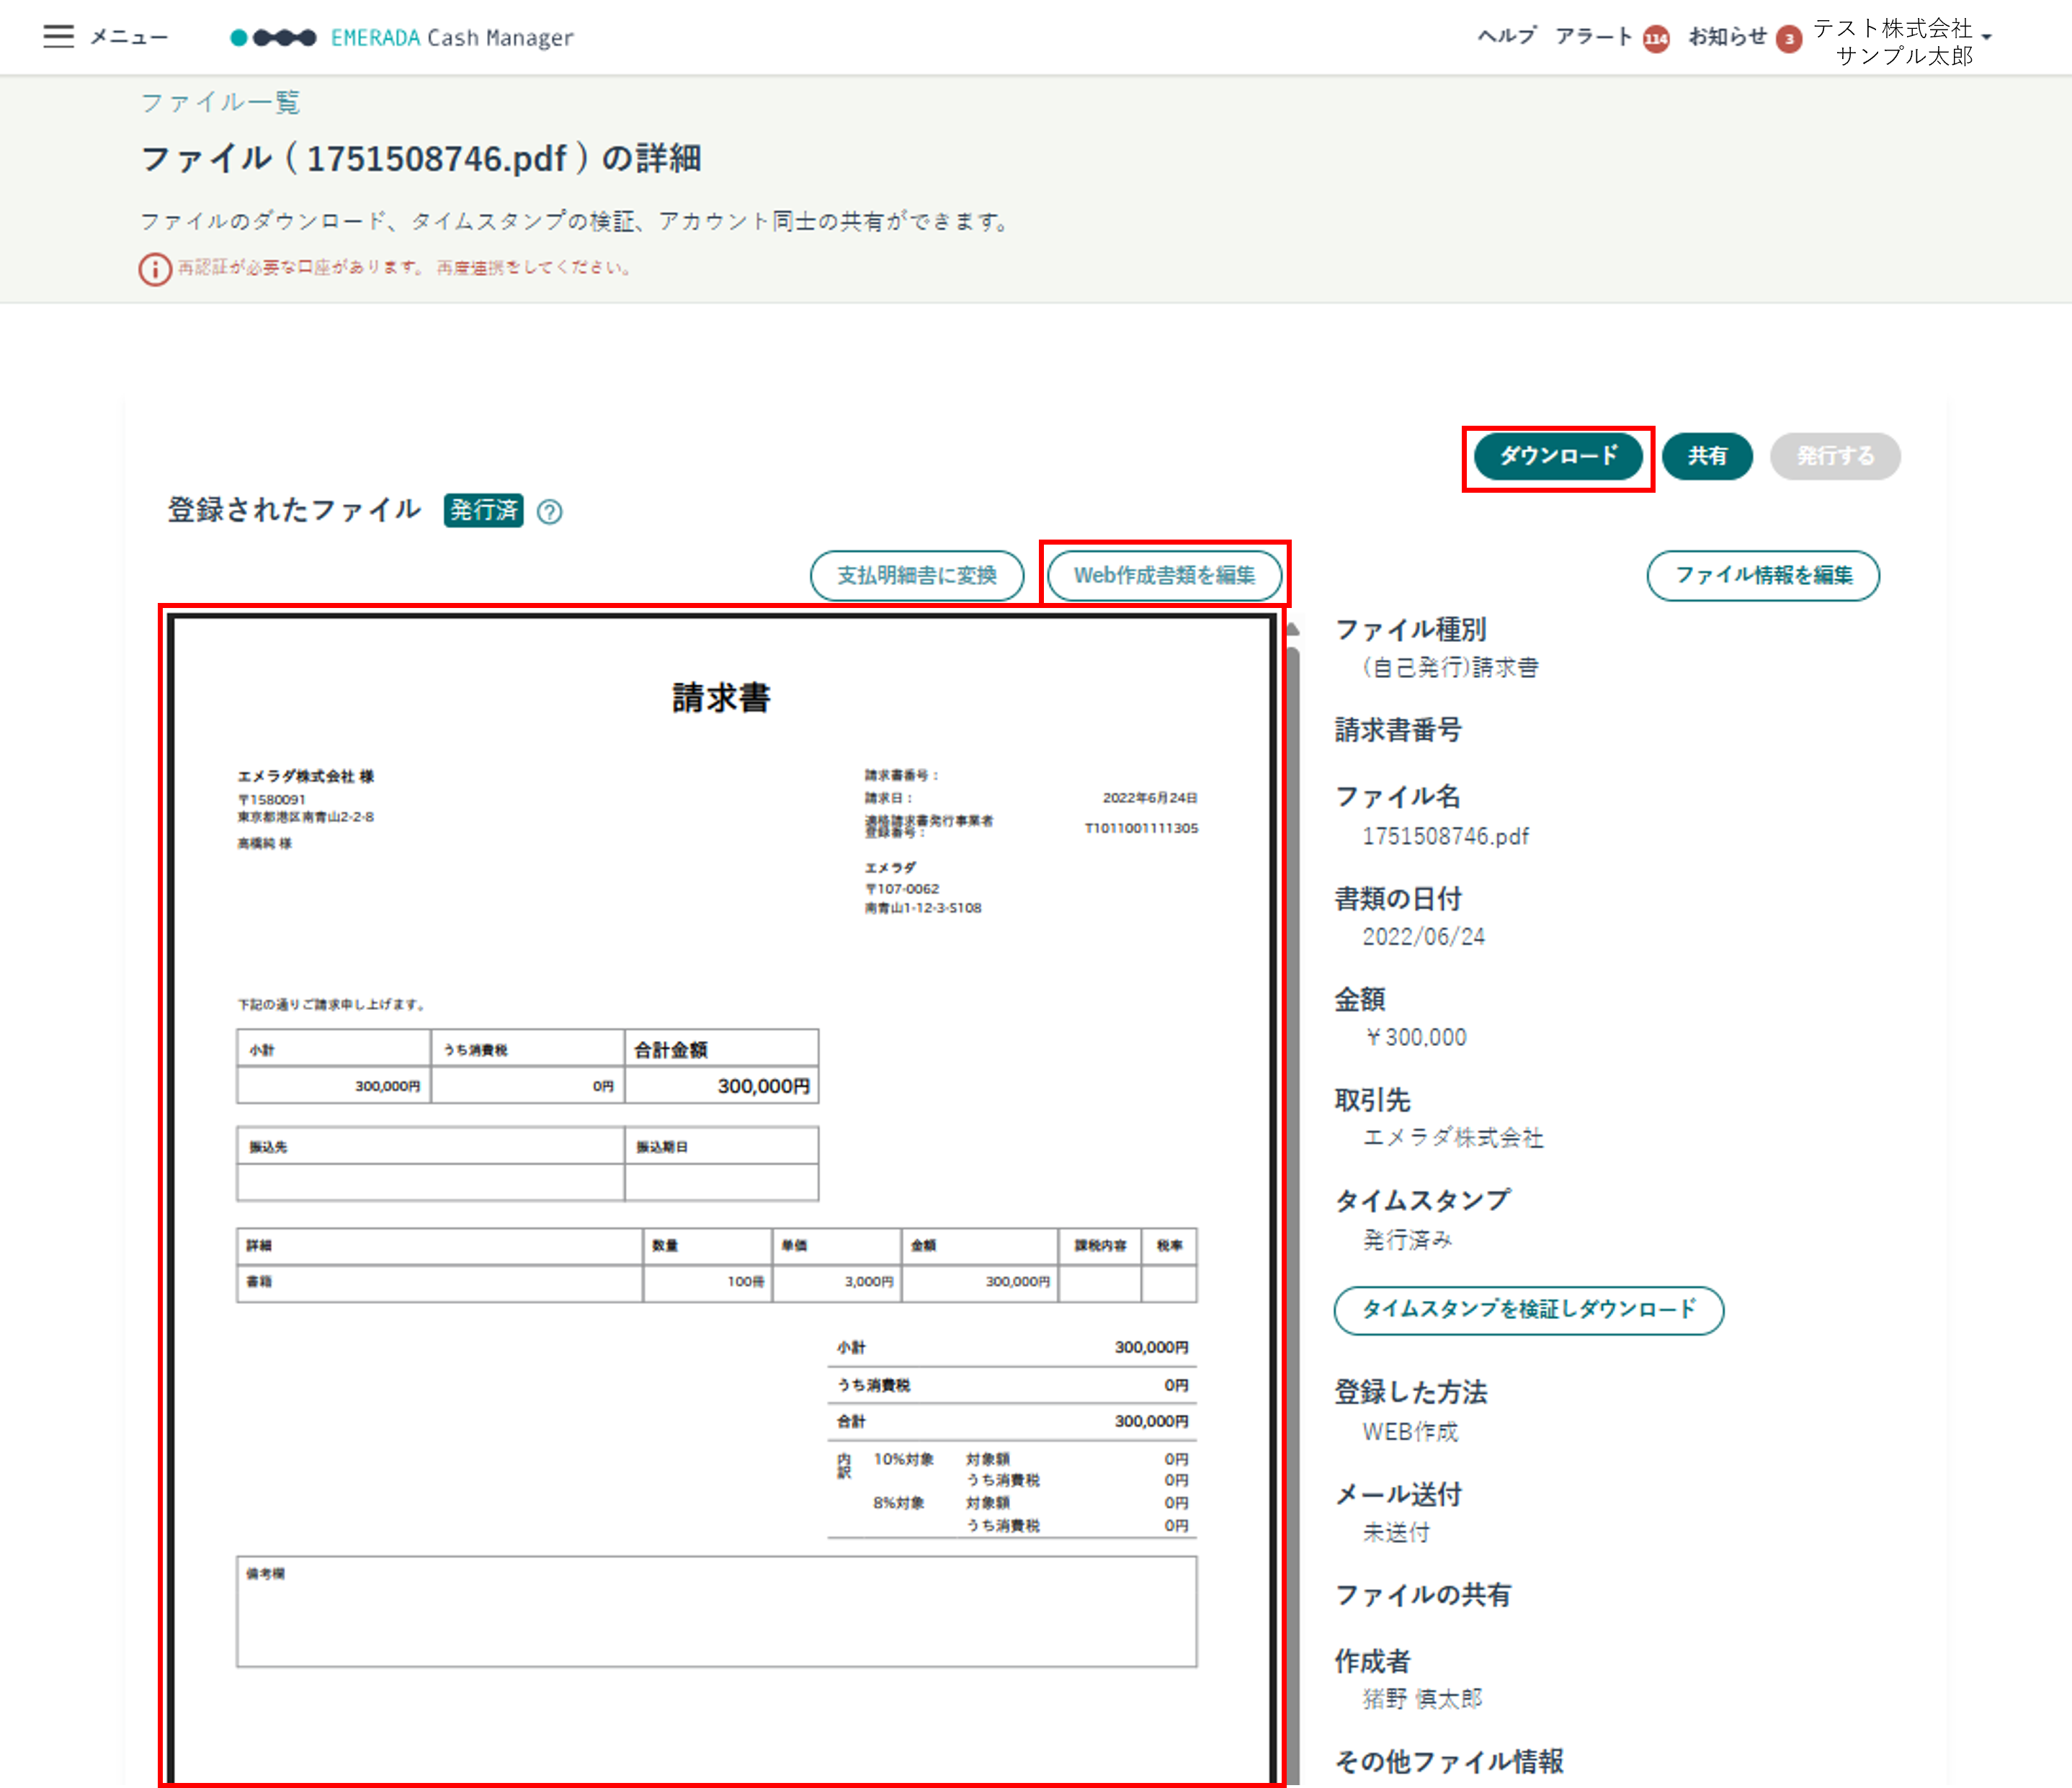Screen dimensions: 2072x1788
Task: Click the red warning info icon
Action: (155, 269)
